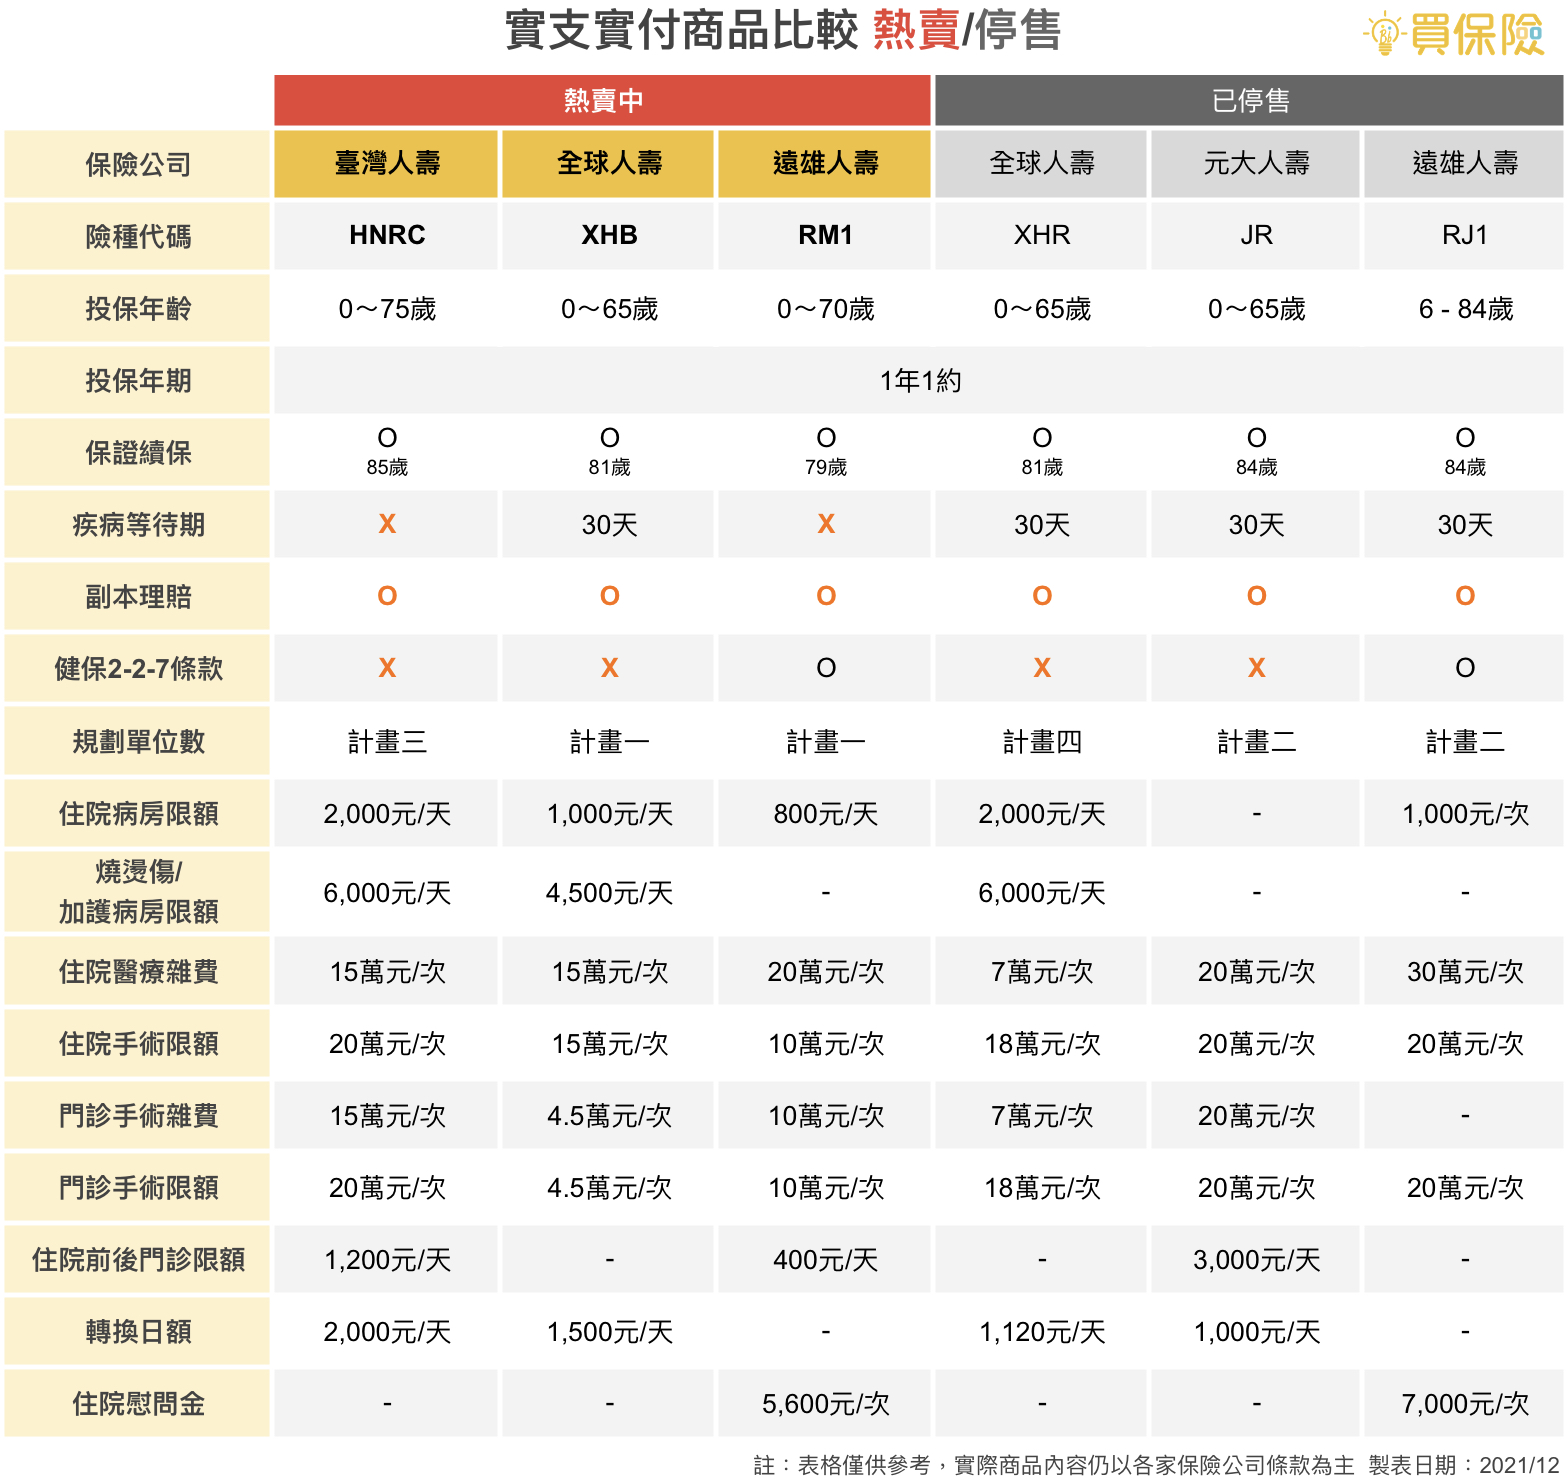
Task: Click the 住院前後門診限額 row label
Action: point(137,1259)
